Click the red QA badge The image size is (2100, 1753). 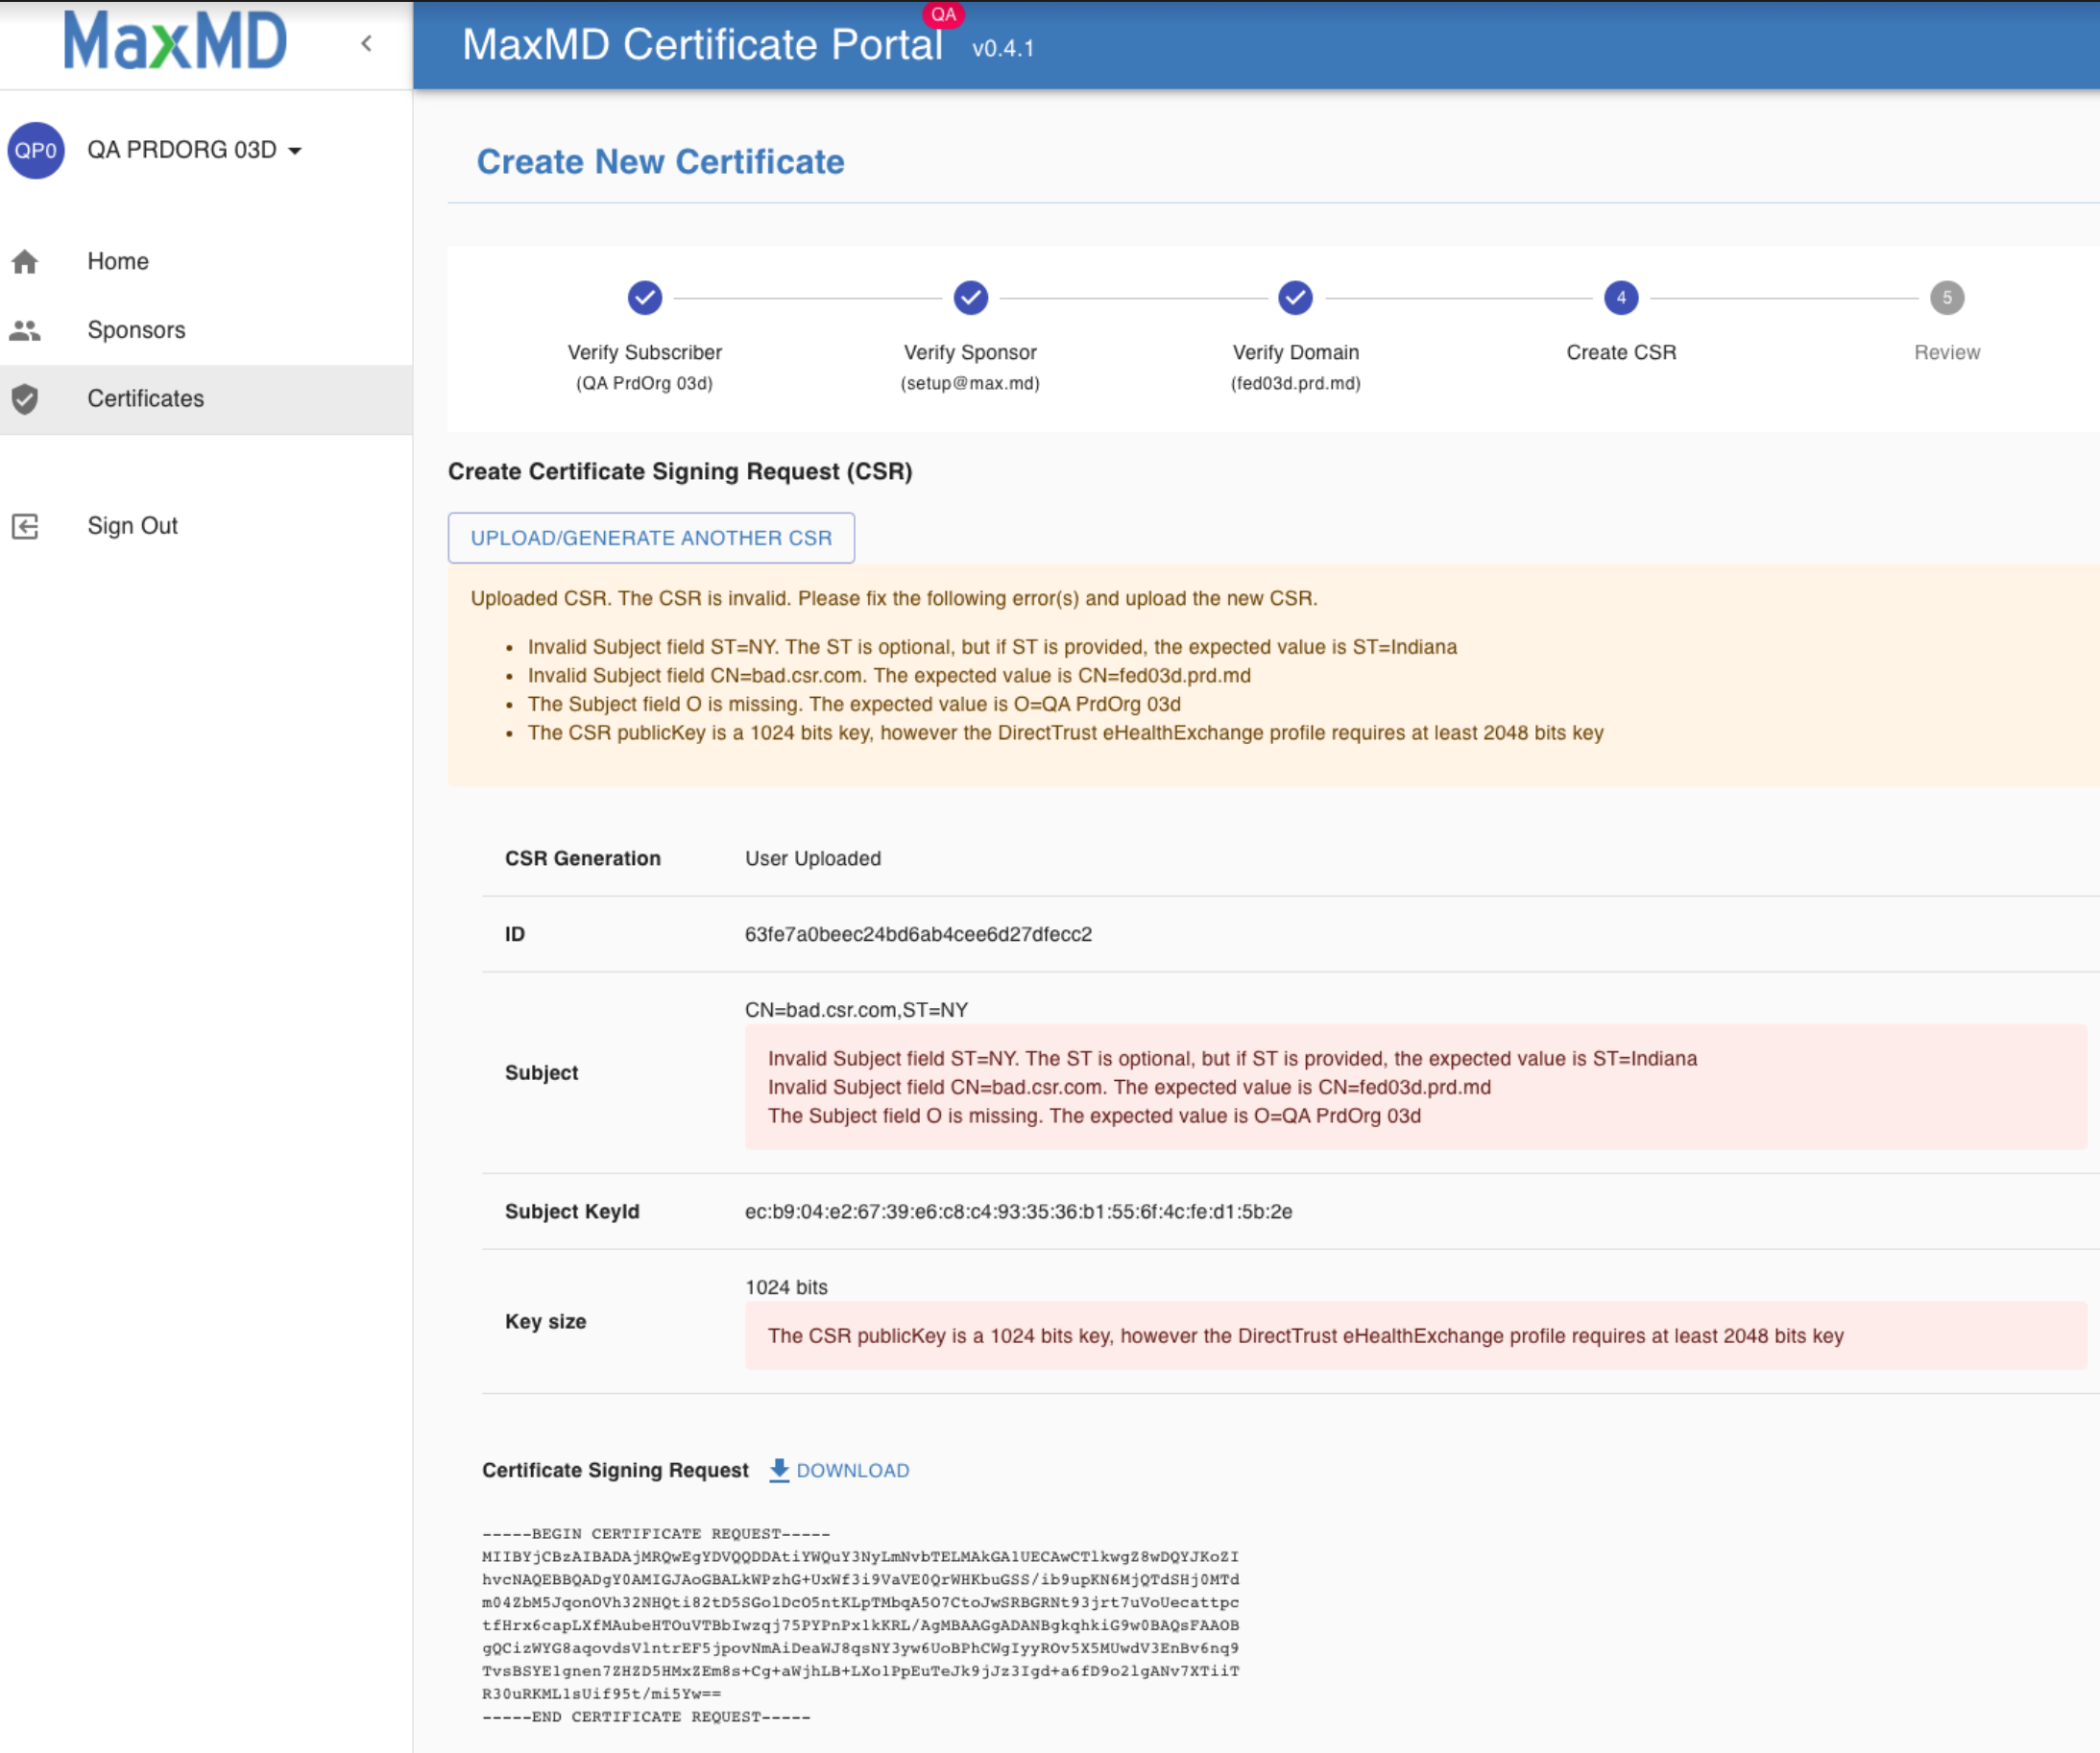coord(943,14)
